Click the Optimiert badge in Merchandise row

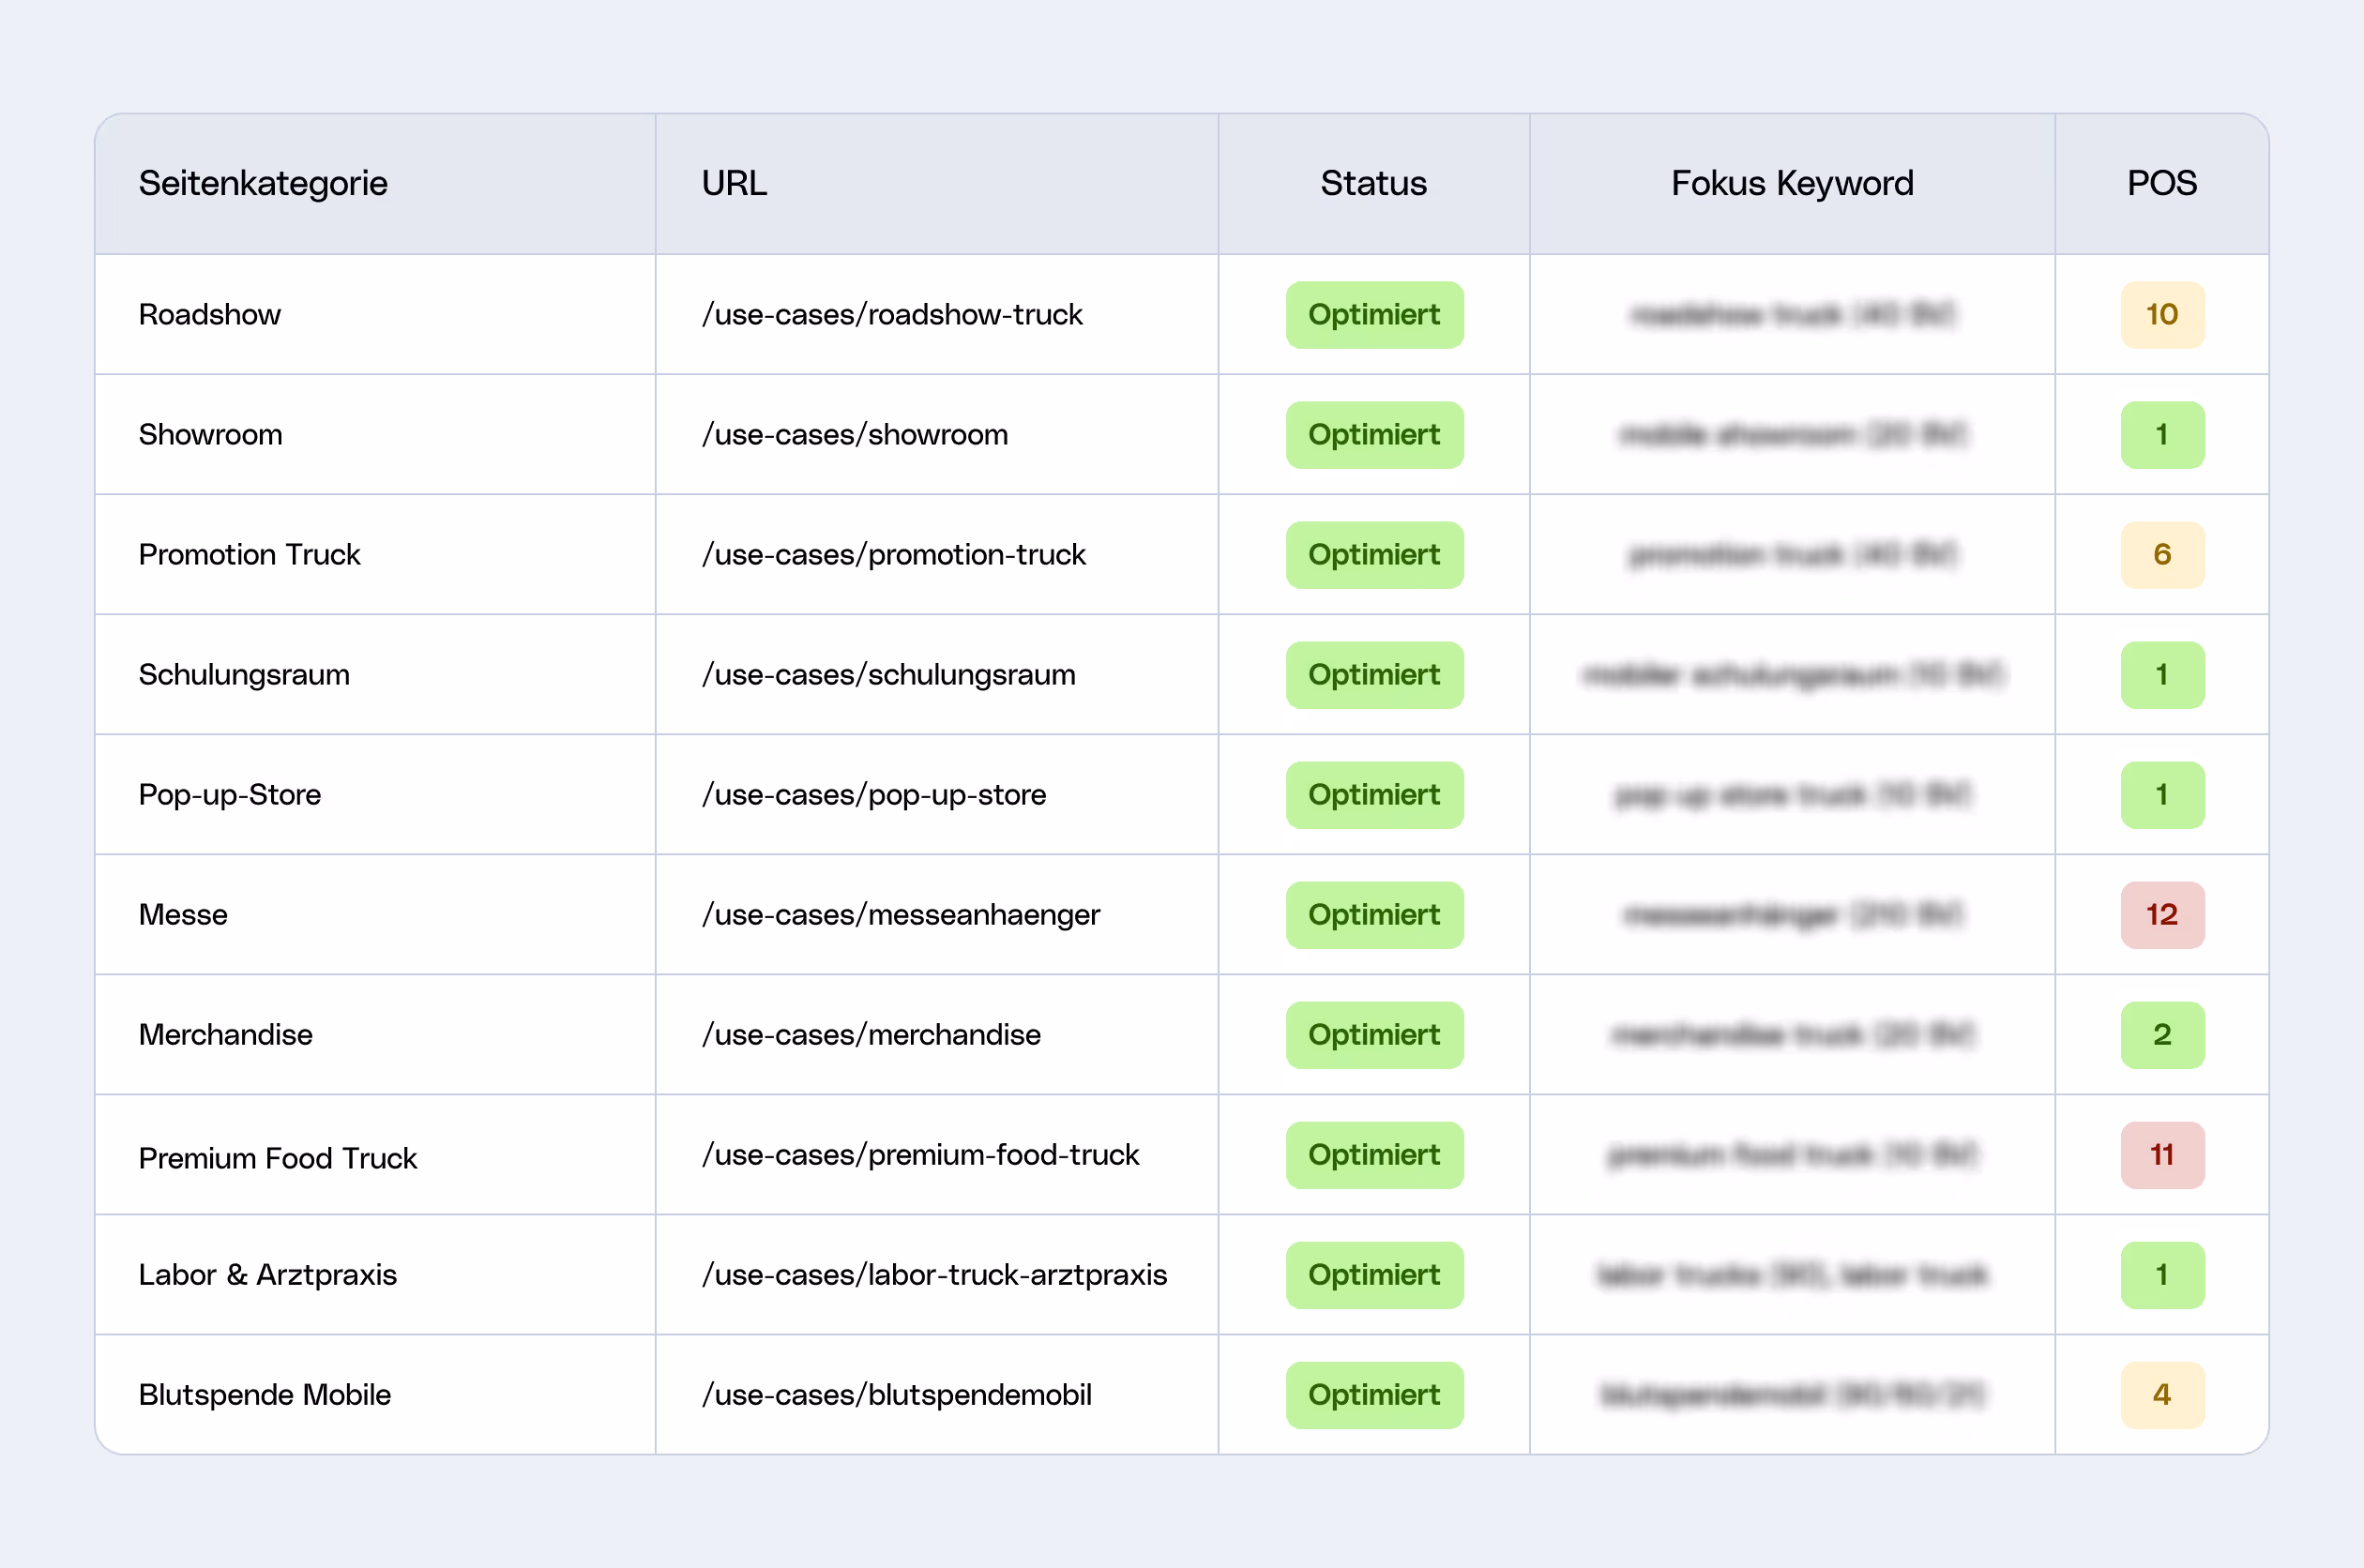pyautogui.click(x=1374, y=1035)
